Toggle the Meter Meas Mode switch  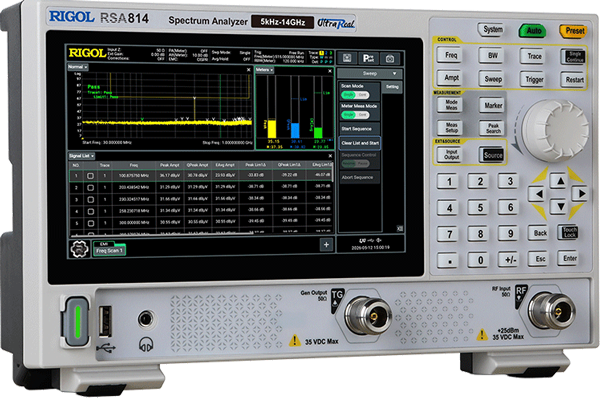355,115
